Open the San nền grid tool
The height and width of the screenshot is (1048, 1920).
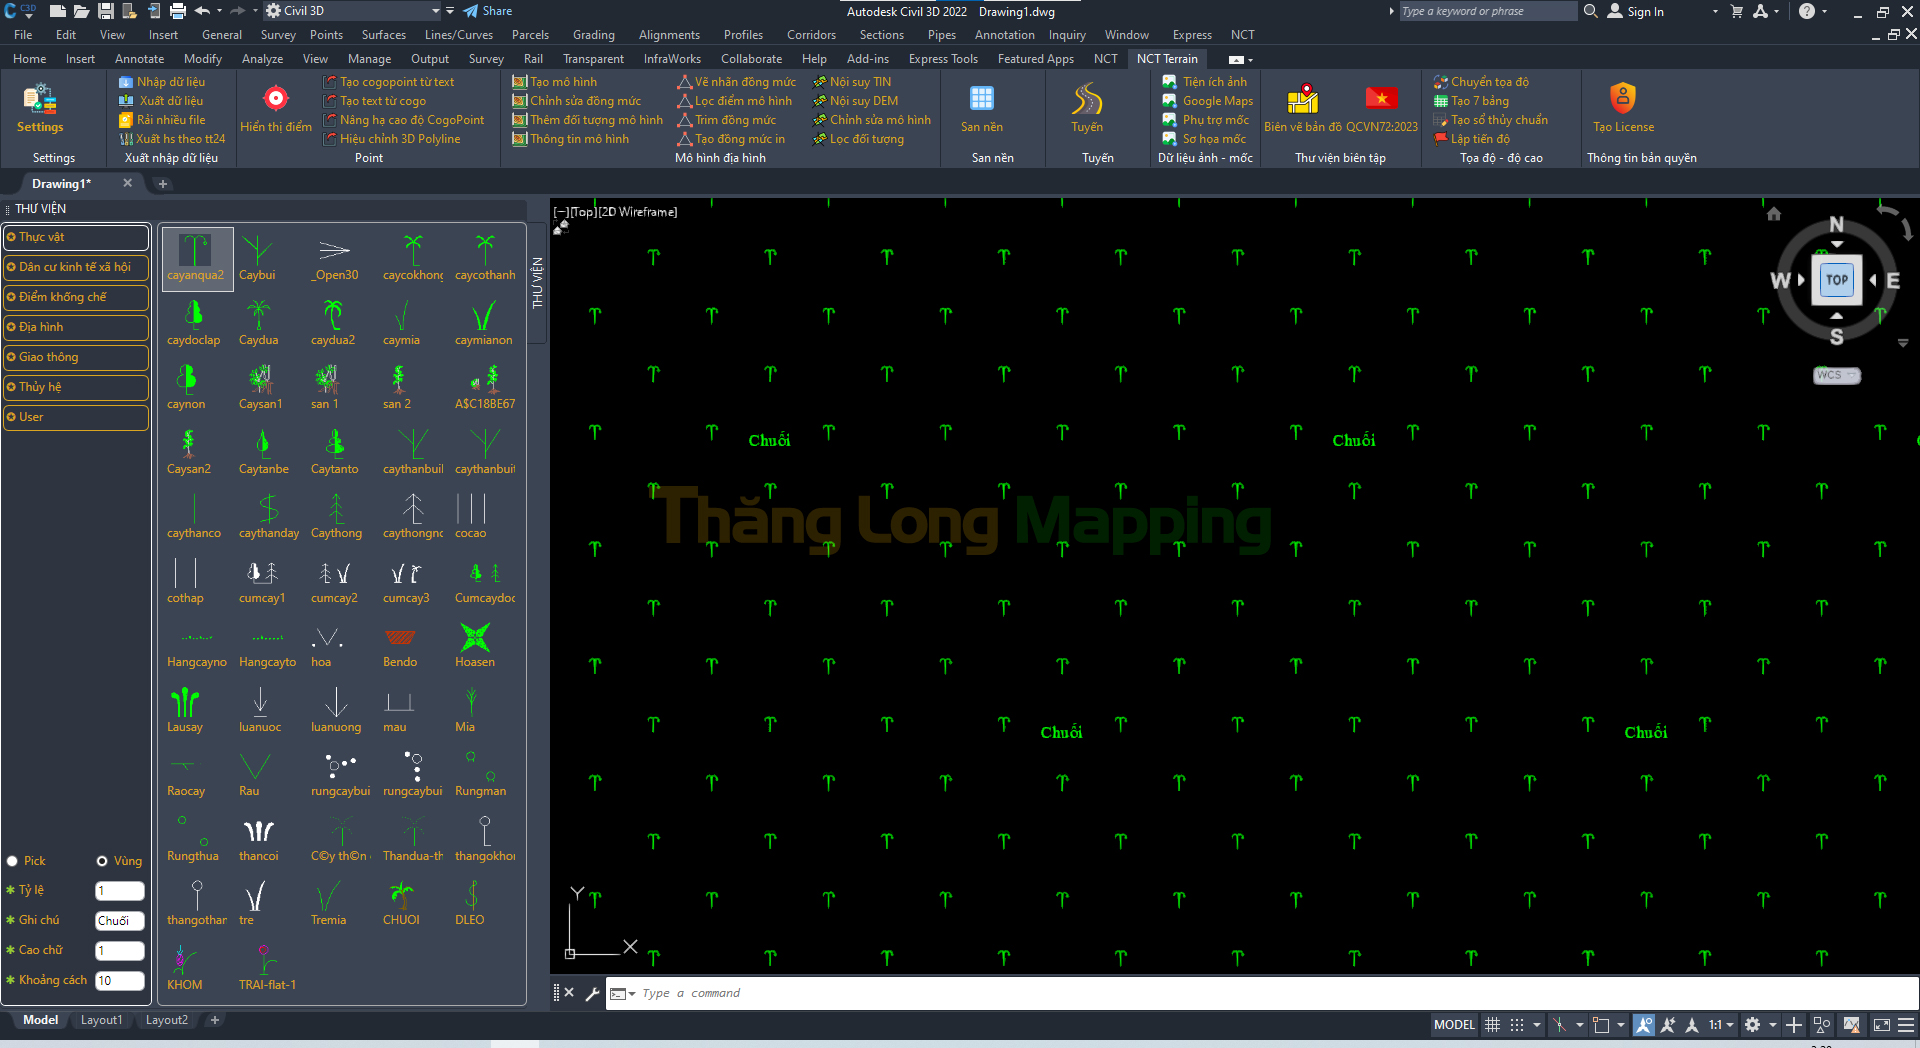click(x=981, y=100)
